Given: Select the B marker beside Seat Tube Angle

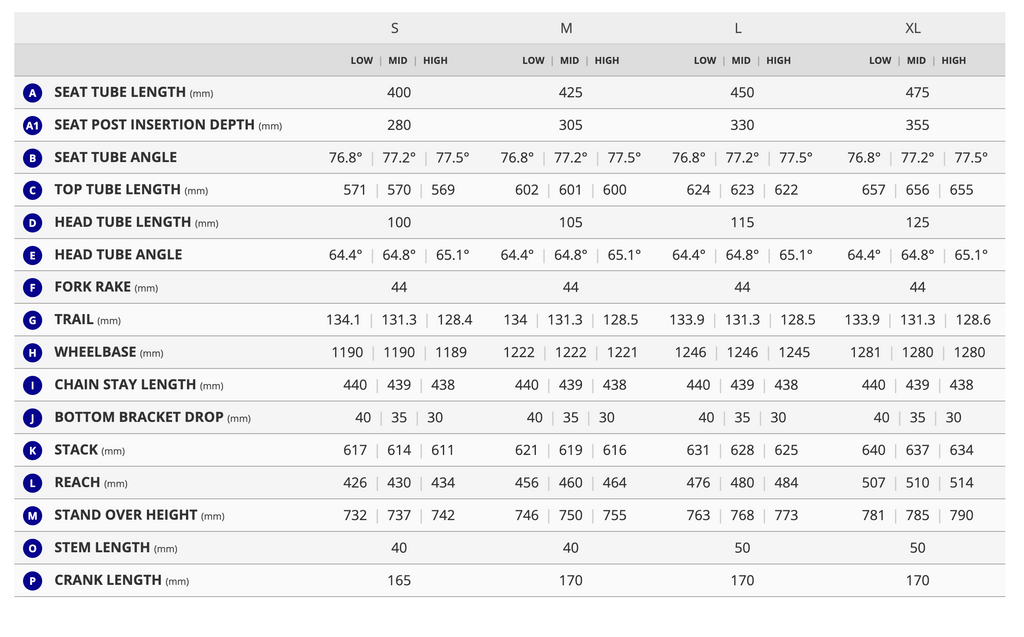Looking at the screenshot, I should (x=32, y=158).
